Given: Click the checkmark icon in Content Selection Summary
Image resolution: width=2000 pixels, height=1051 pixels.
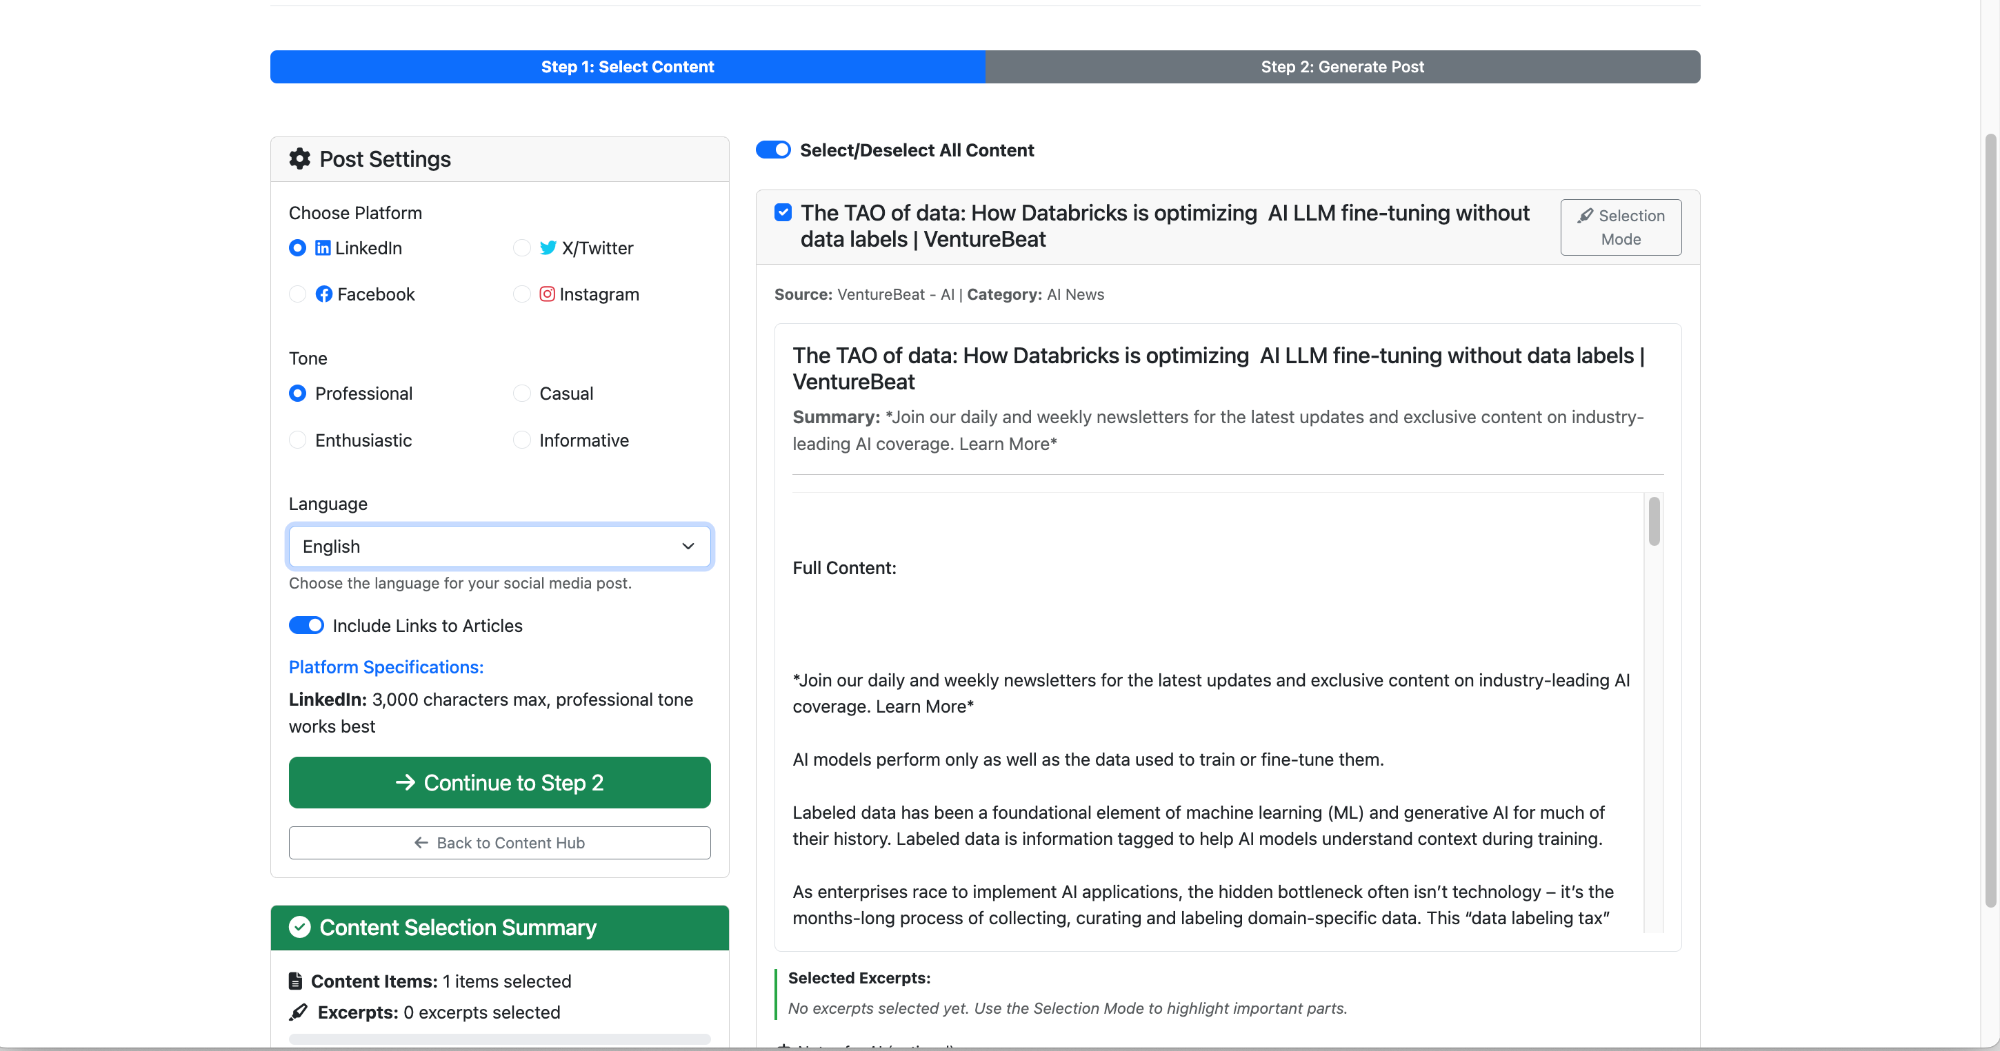Looking at the screenshot, I should click(300, 927).
